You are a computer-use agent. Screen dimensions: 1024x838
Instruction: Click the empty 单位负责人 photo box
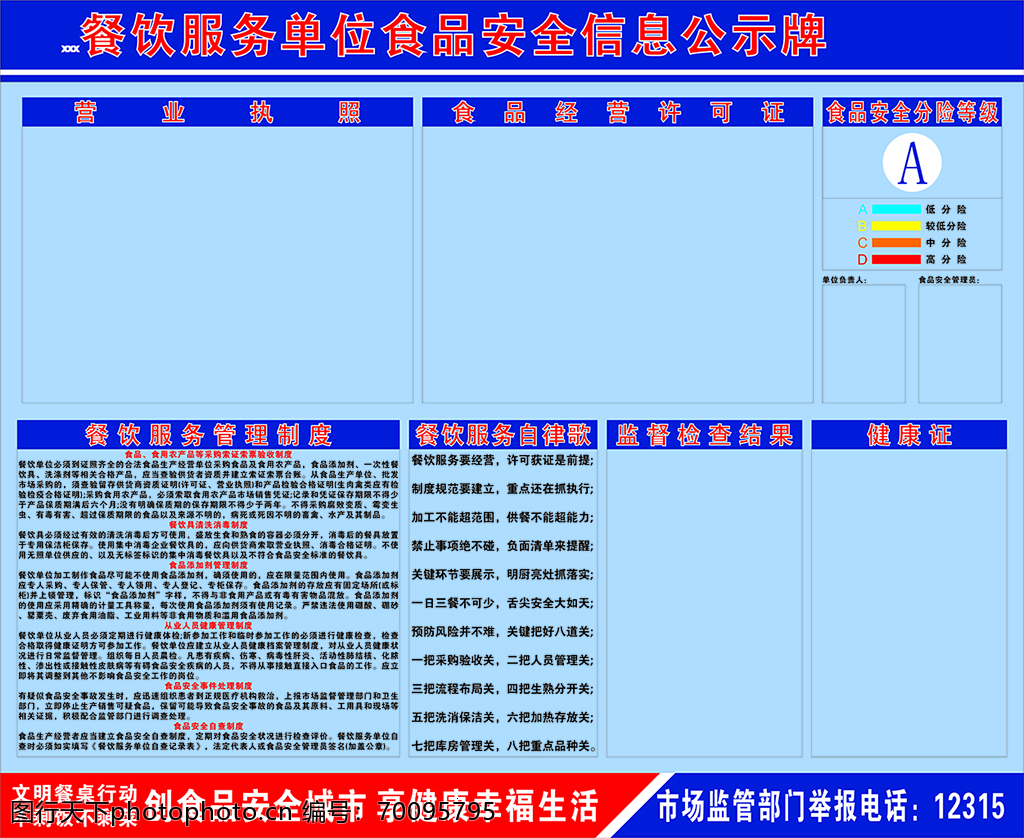[864, 344]
